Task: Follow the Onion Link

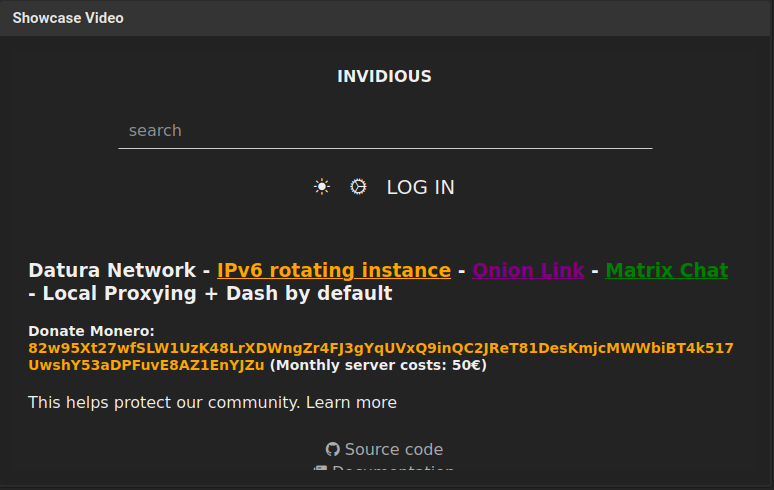Action: (x=528, y=270)
